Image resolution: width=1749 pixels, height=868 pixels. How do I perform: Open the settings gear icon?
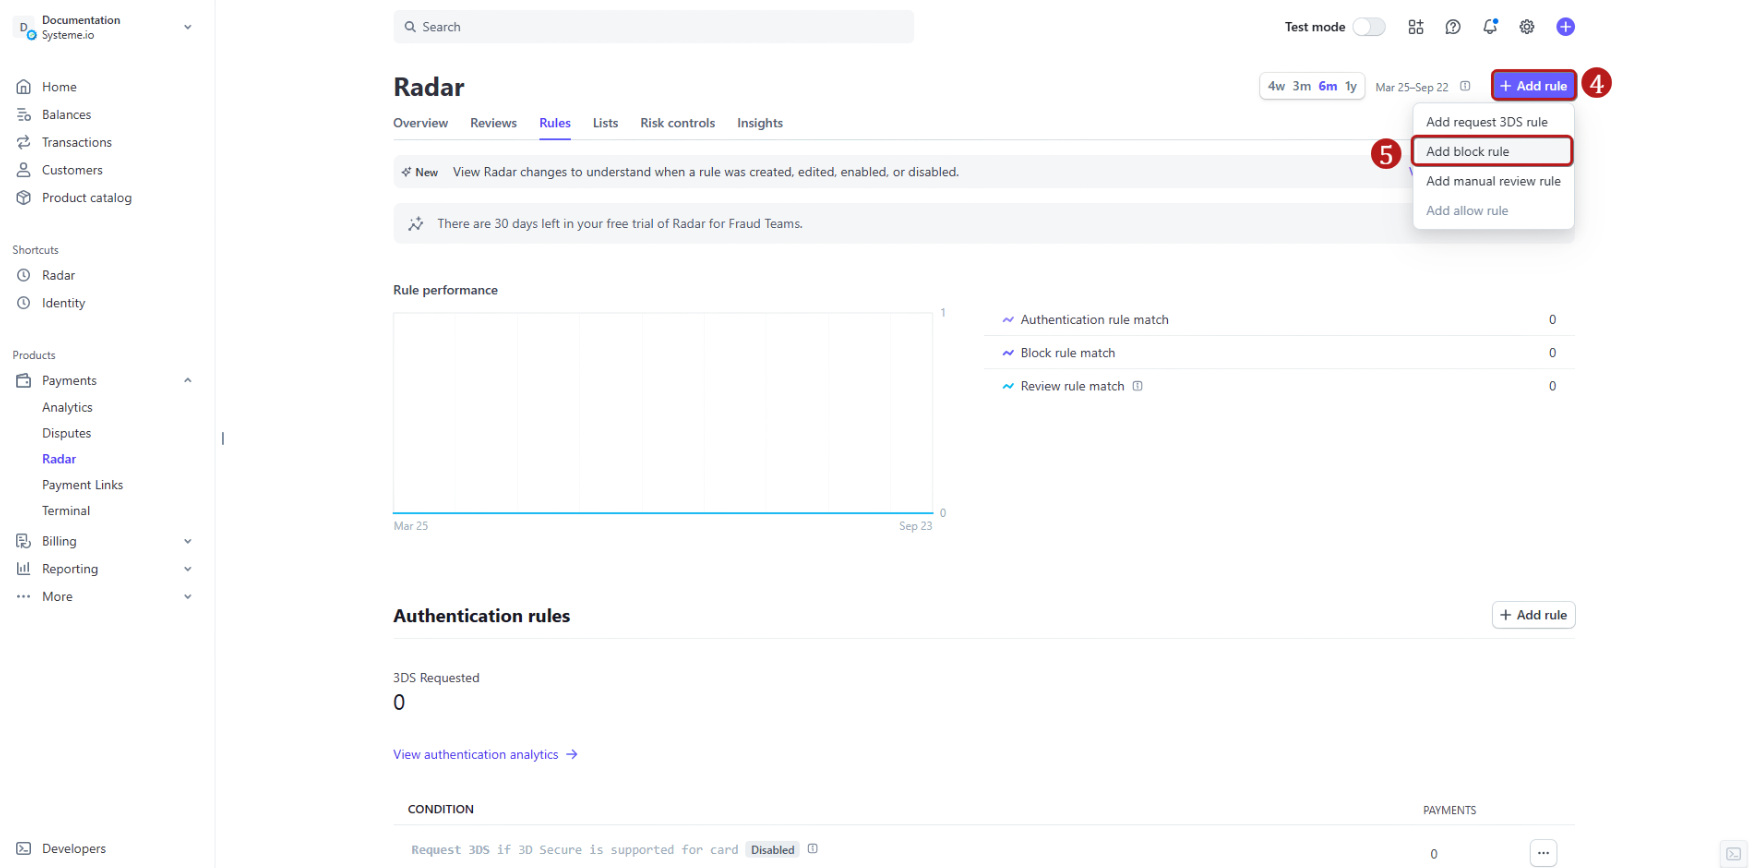[x=1526, y=27]
